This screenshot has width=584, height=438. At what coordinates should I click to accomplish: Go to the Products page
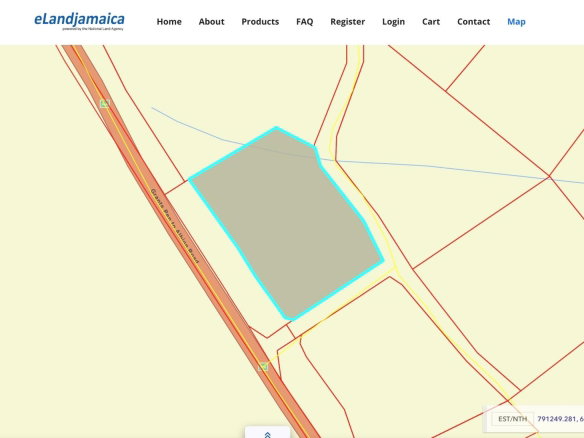click(260, 22)
